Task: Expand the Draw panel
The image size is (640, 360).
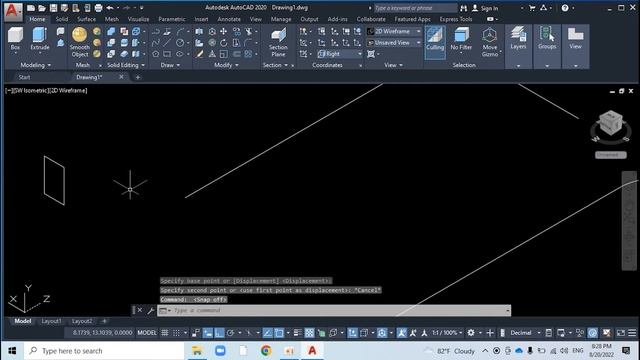Action: click(170, 65)
